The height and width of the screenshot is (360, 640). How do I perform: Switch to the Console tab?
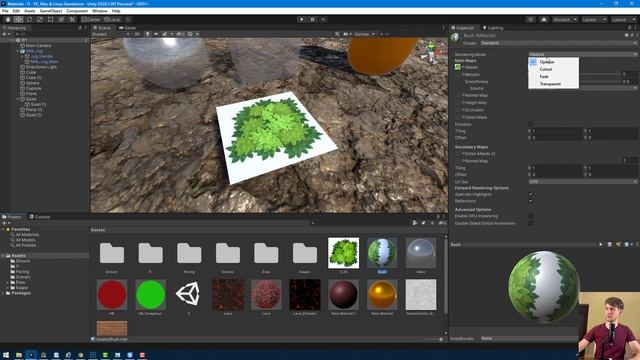pyautogui.click(x=40, y=217)
